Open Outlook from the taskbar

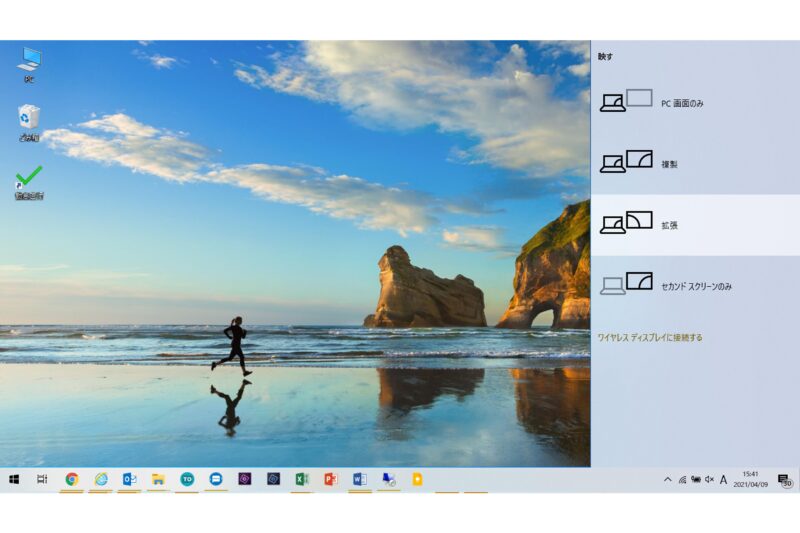(x=130, y=480)
